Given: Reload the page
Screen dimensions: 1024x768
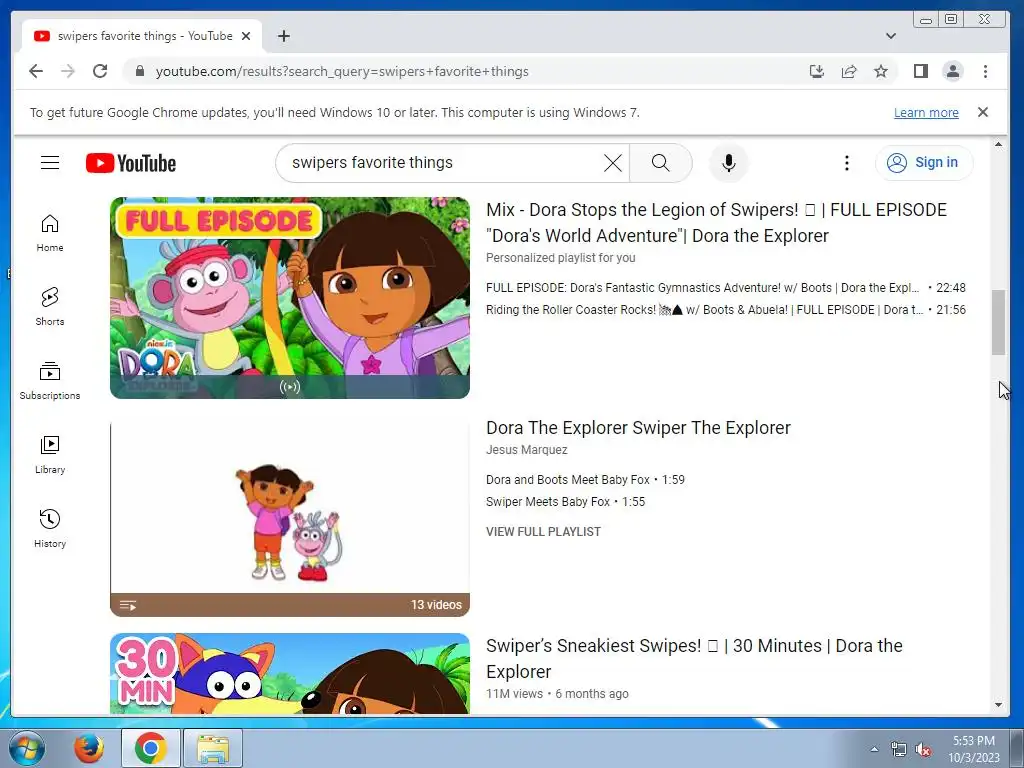Looking at the screenshot, I should [x=100, y=71].
